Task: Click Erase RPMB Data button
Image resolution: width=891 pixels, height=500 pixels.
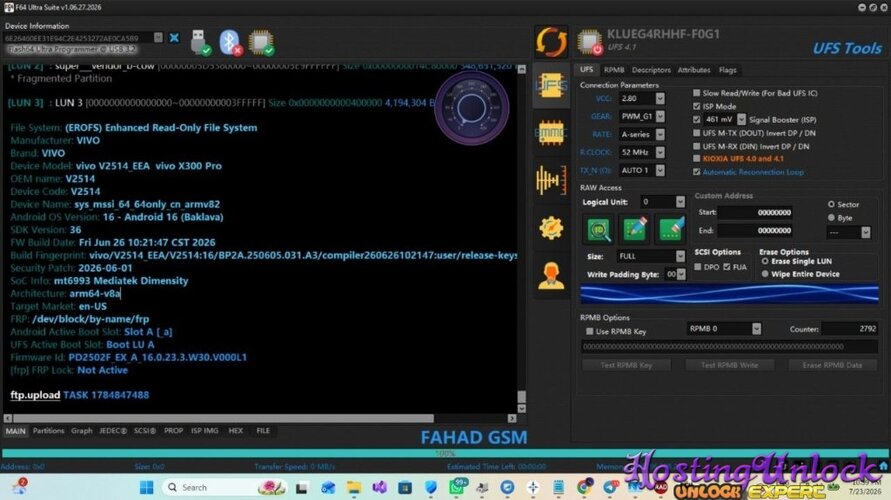Action: 832,365
